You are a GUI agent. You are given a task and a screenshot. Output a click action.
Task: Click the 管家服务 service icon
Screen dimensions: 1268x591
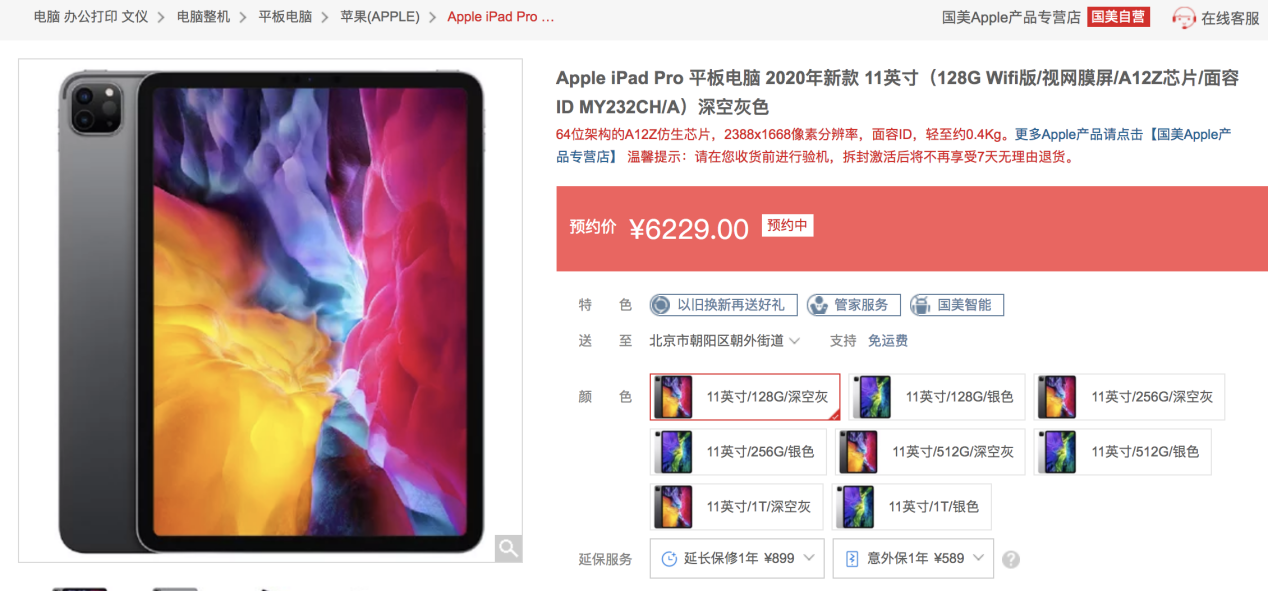click(x=818, y=305)
